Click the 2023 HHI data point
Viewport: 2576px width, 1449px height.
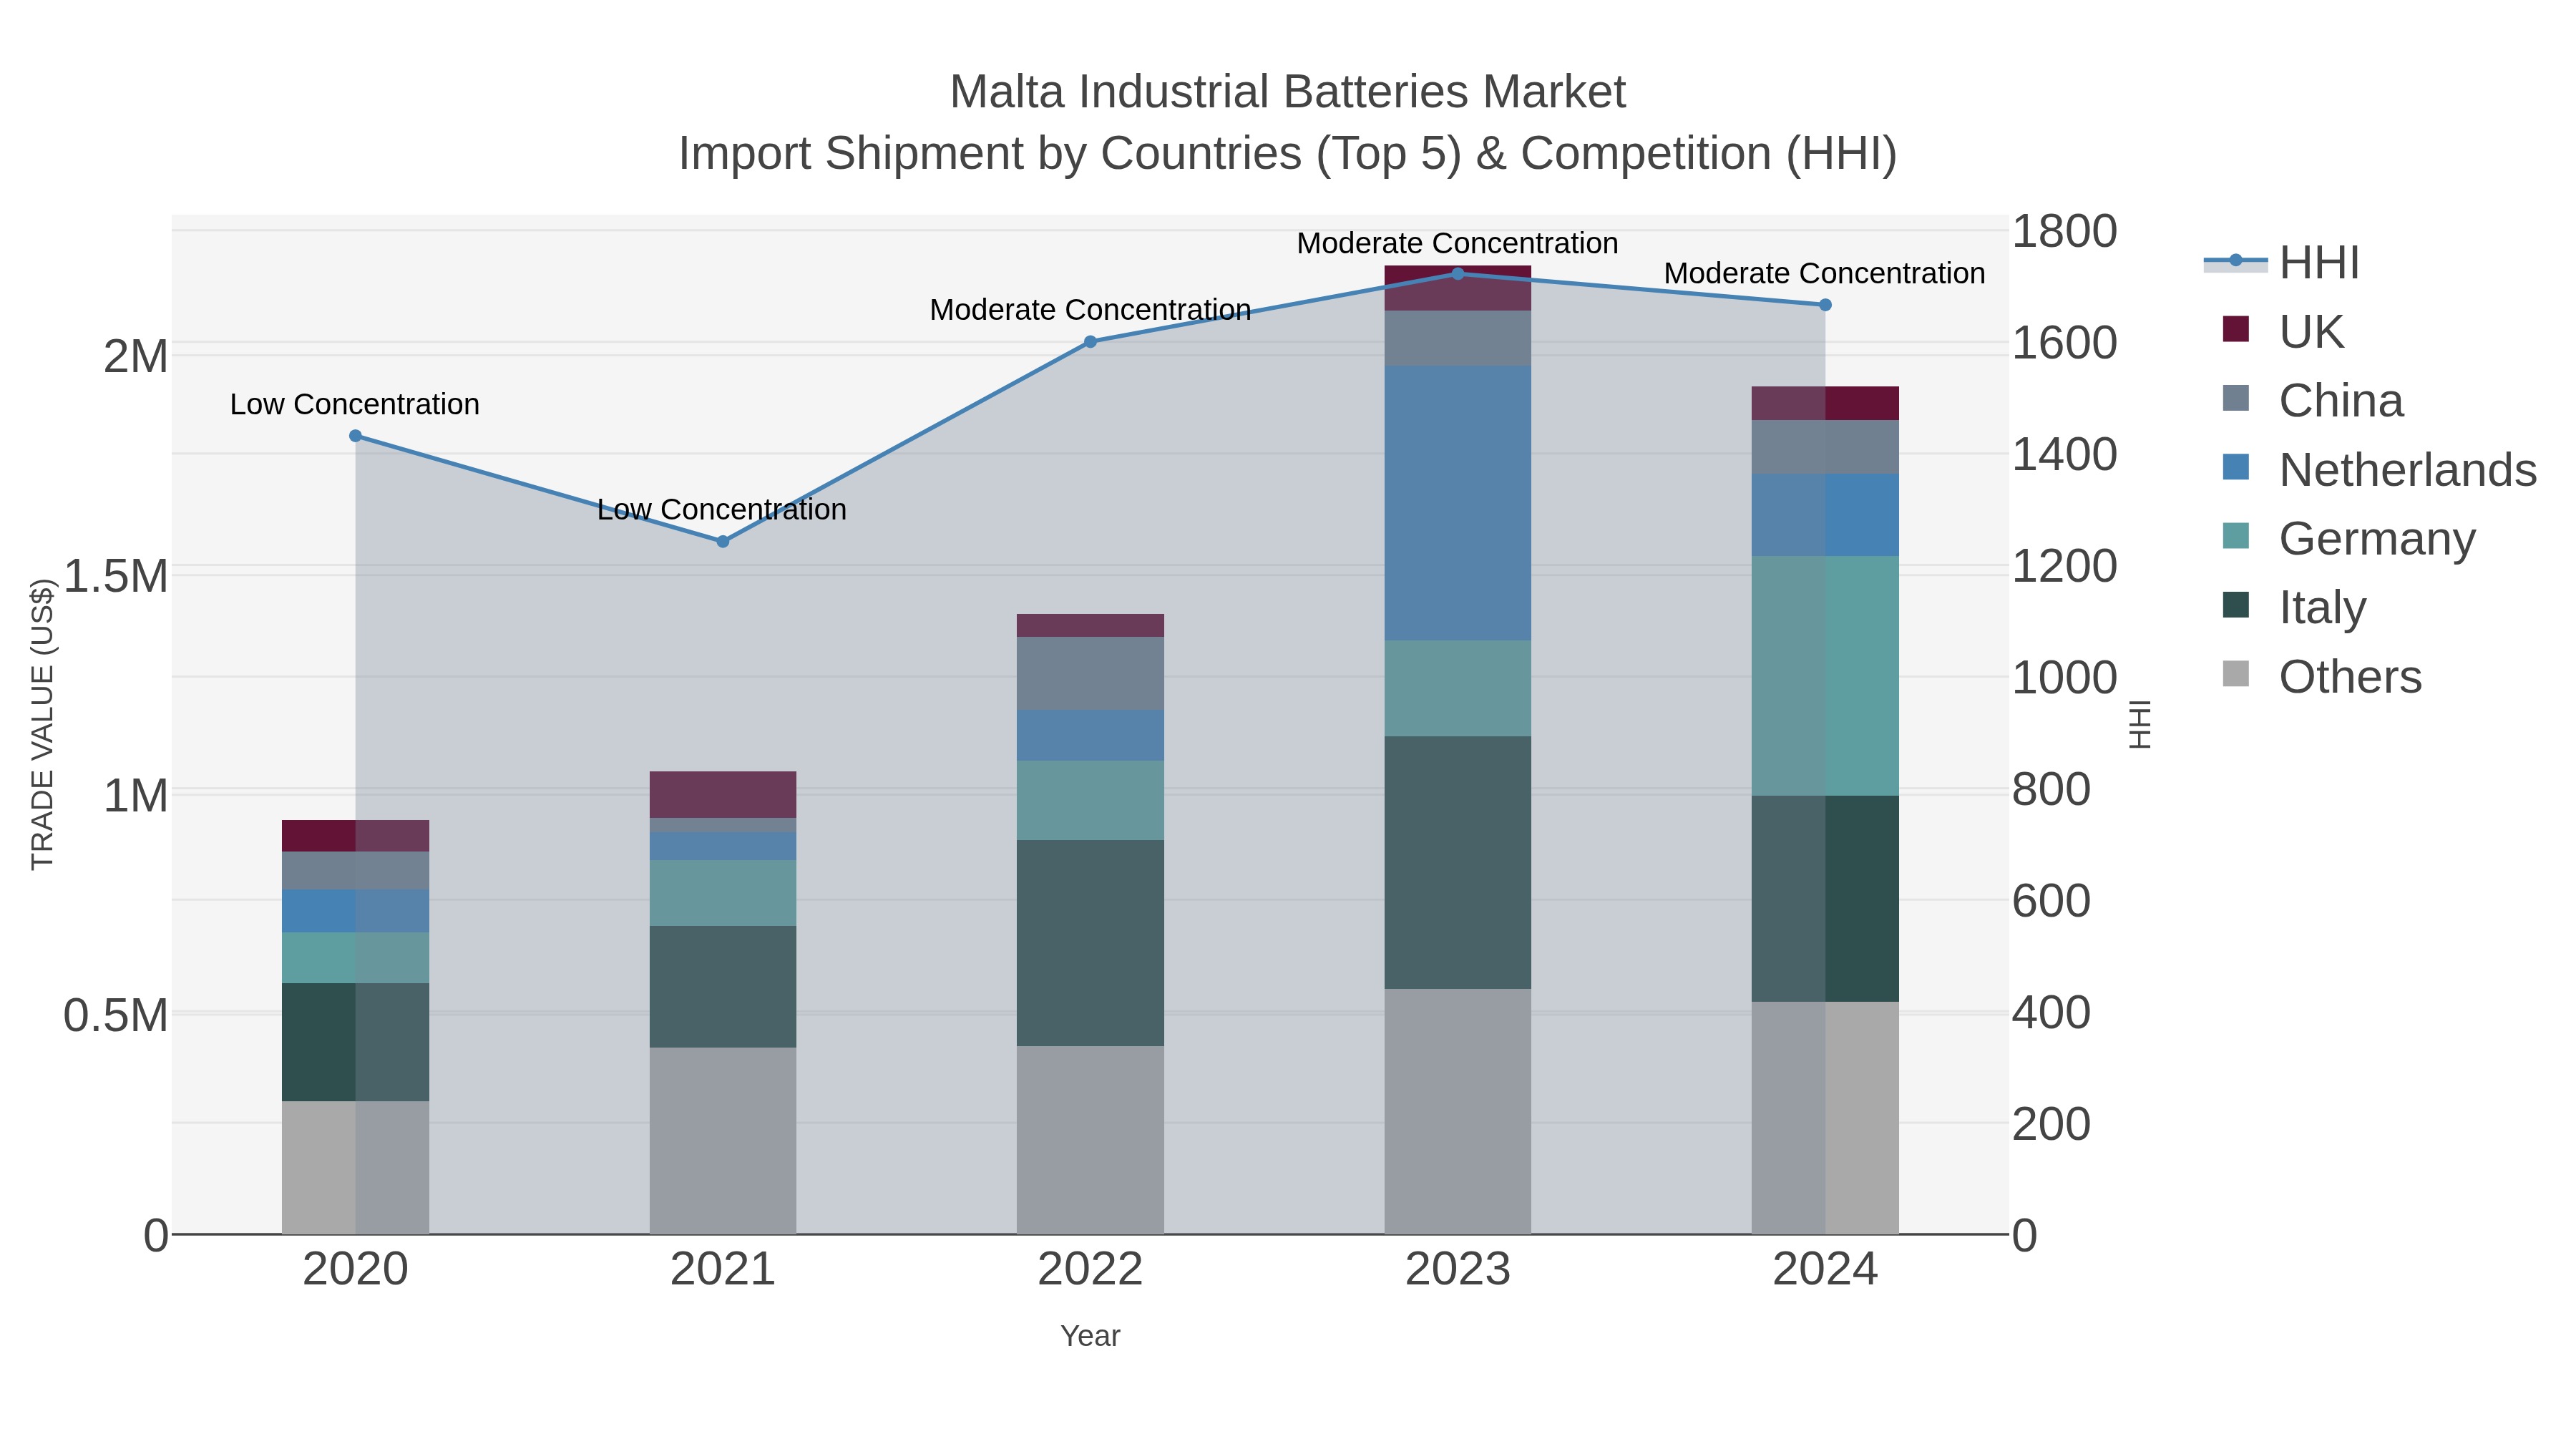coord(1458,274)
